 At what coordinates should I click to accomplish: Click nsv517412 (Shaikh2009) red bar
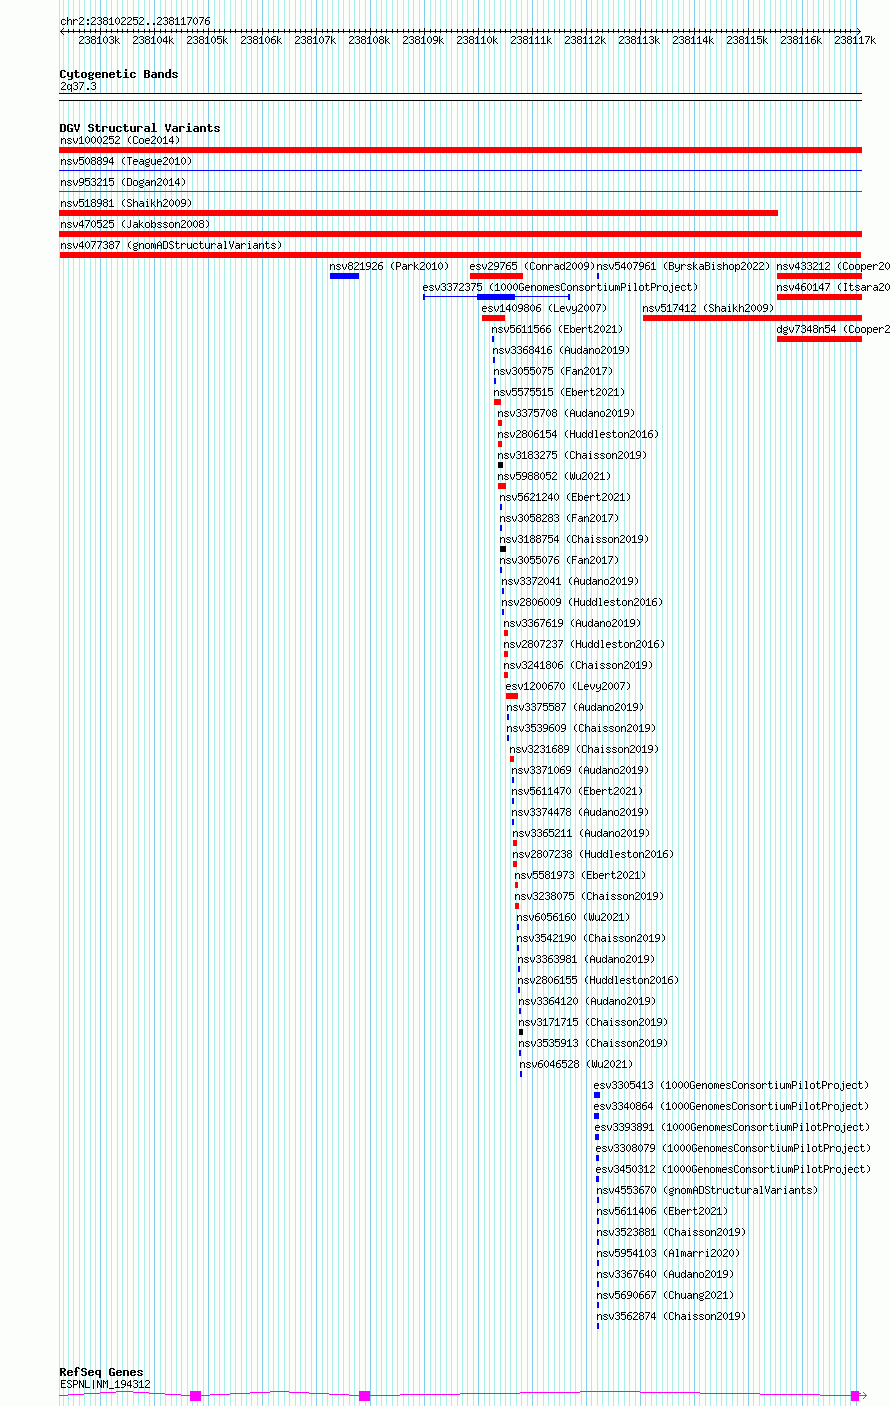752,318
